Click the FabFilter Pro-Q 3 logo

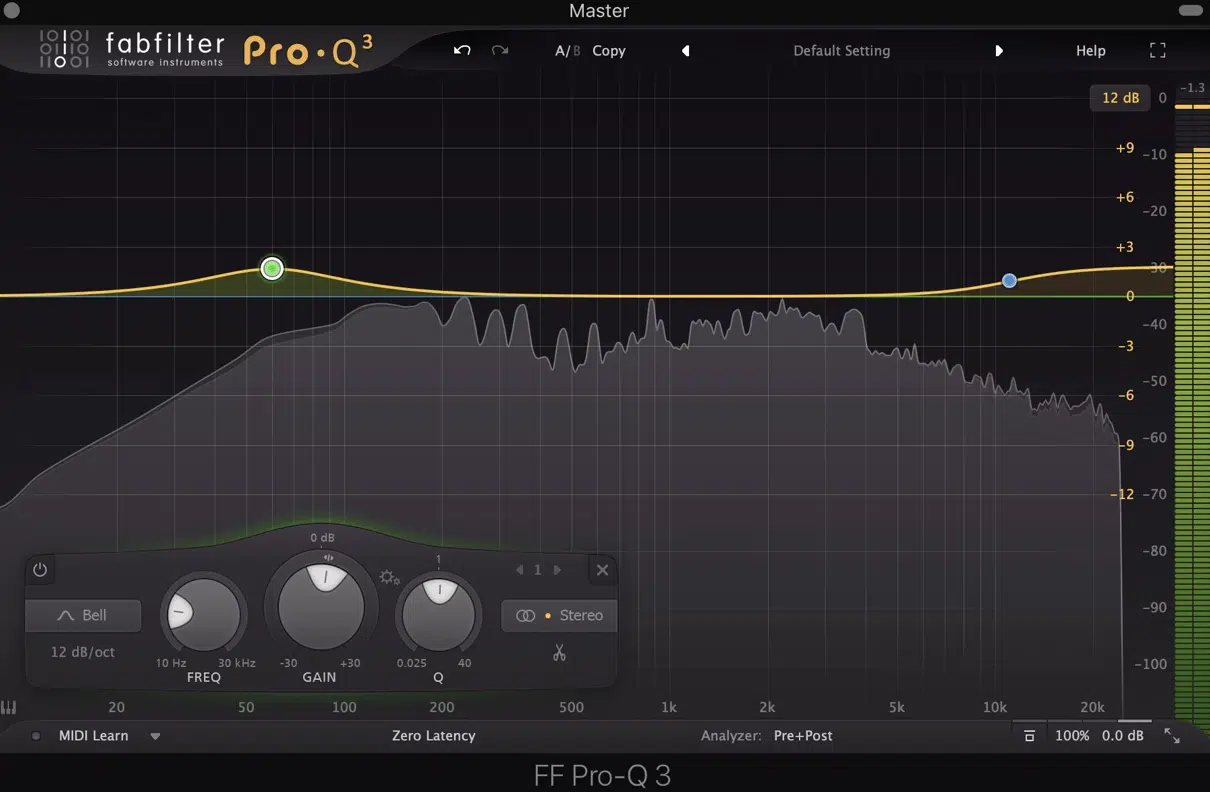coord(204,49)
